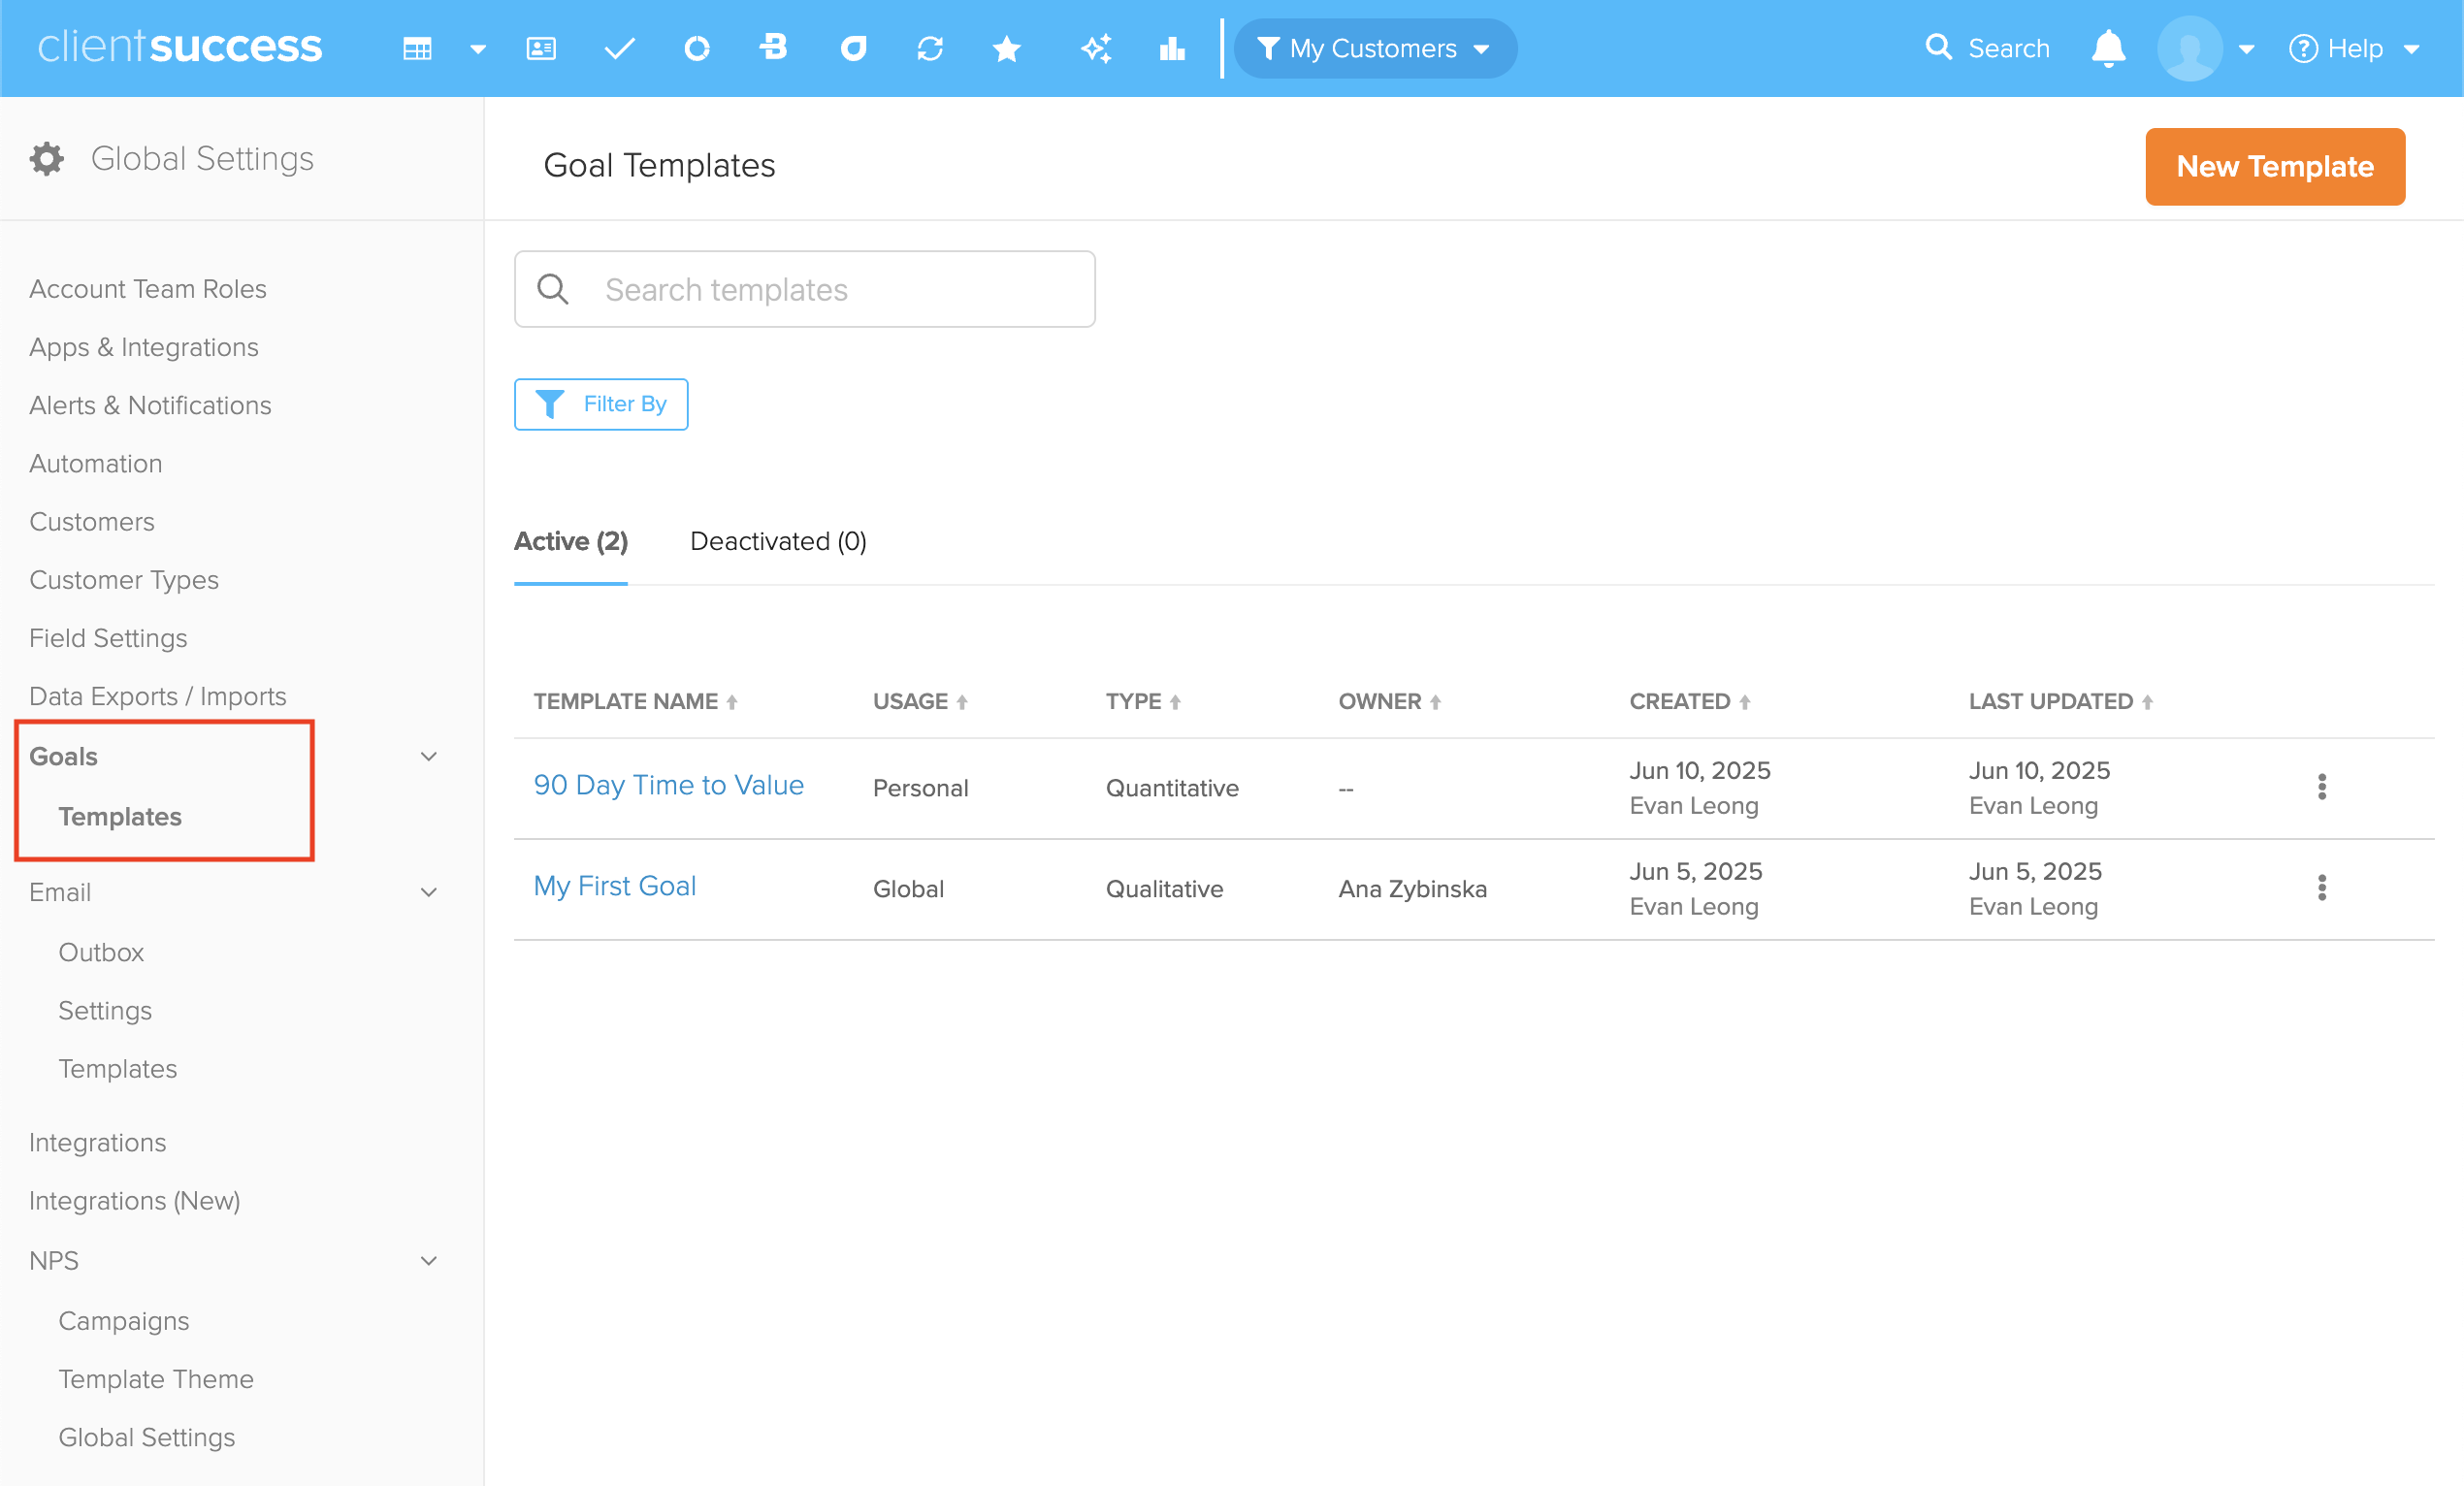The width and height of the screenshot is (2464, 1486).
Task: Open Alerts & Notifications settings
Action: [x=150, y=405]
